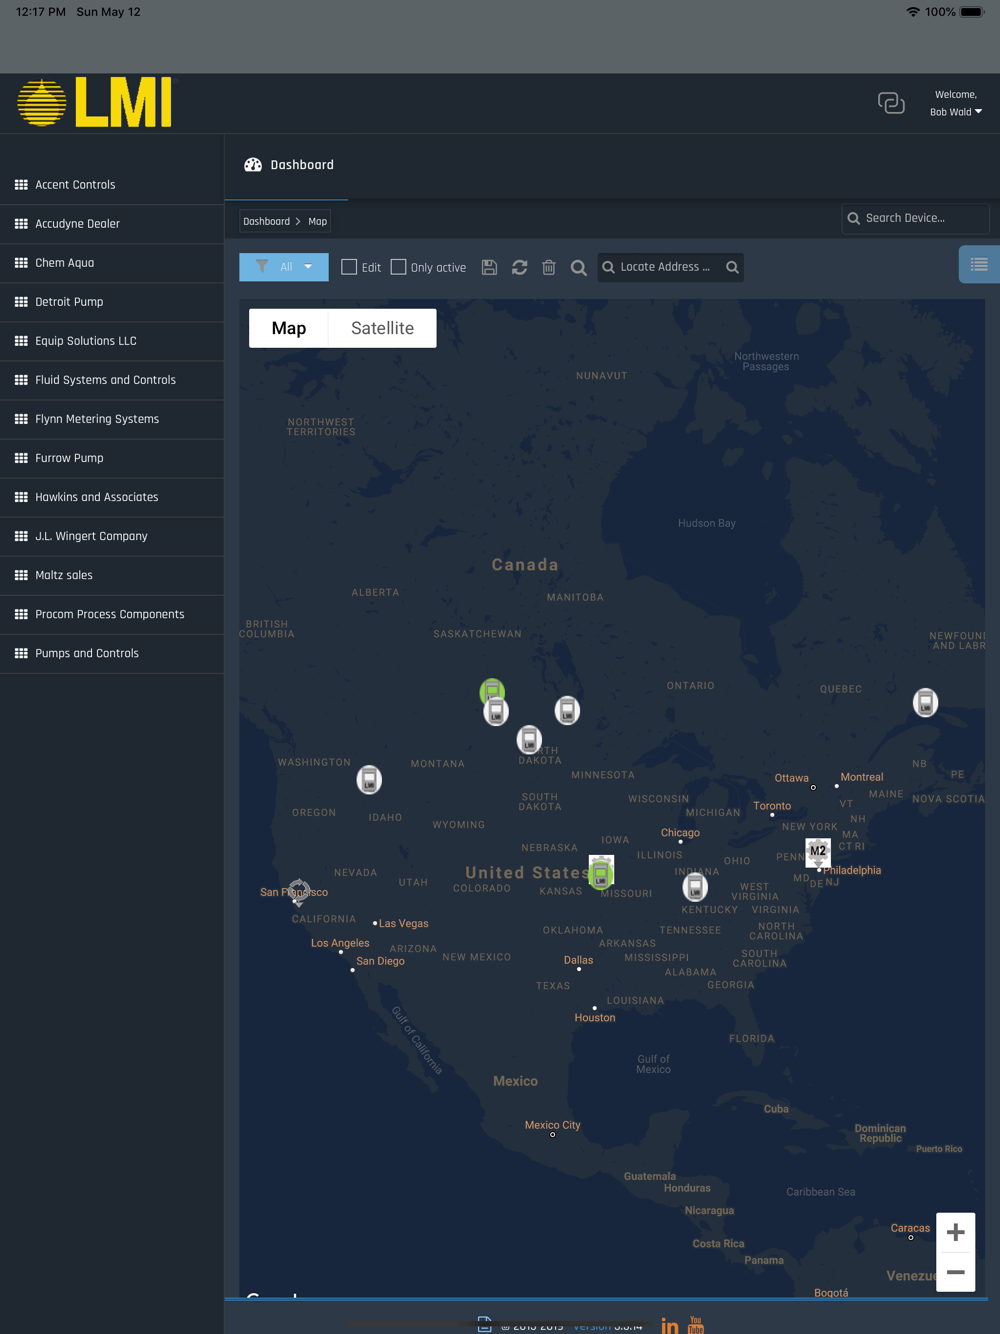Click the refresh map icon
Screen dimensions: 1000x1334
point(519,267)
